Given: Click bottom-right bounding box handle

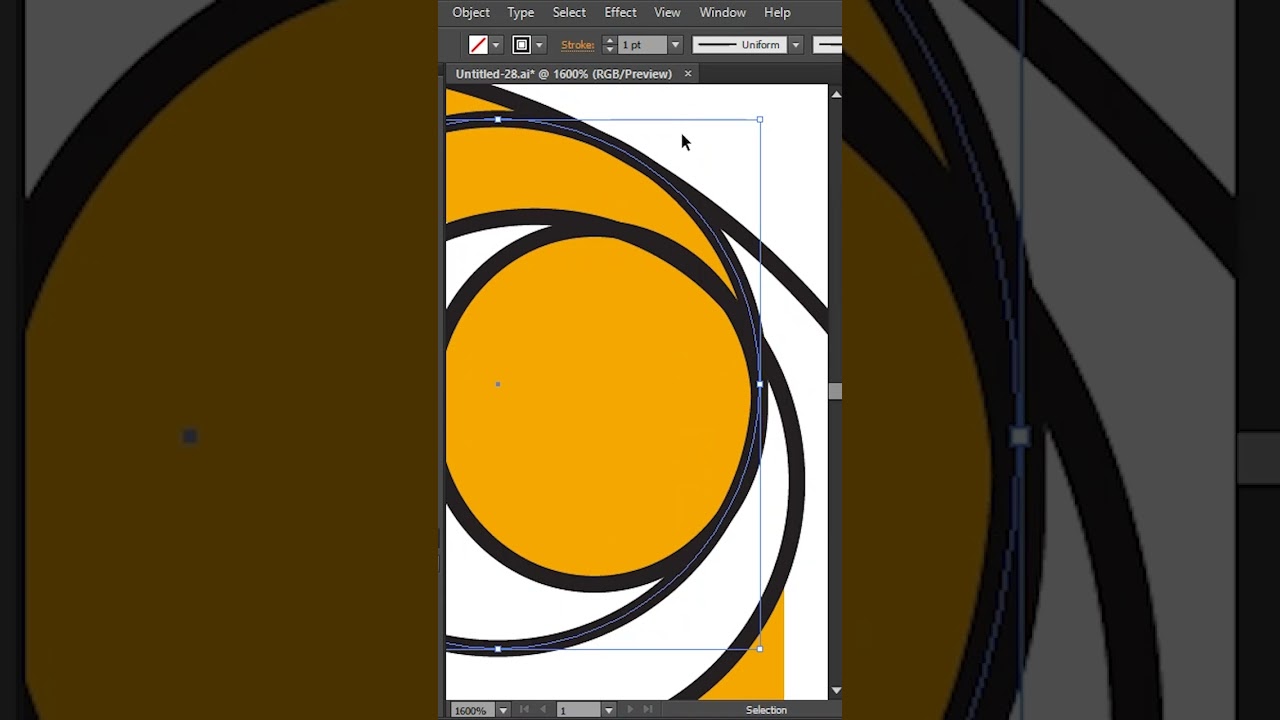Looking at the screenshot, I should tap(760, 649).
